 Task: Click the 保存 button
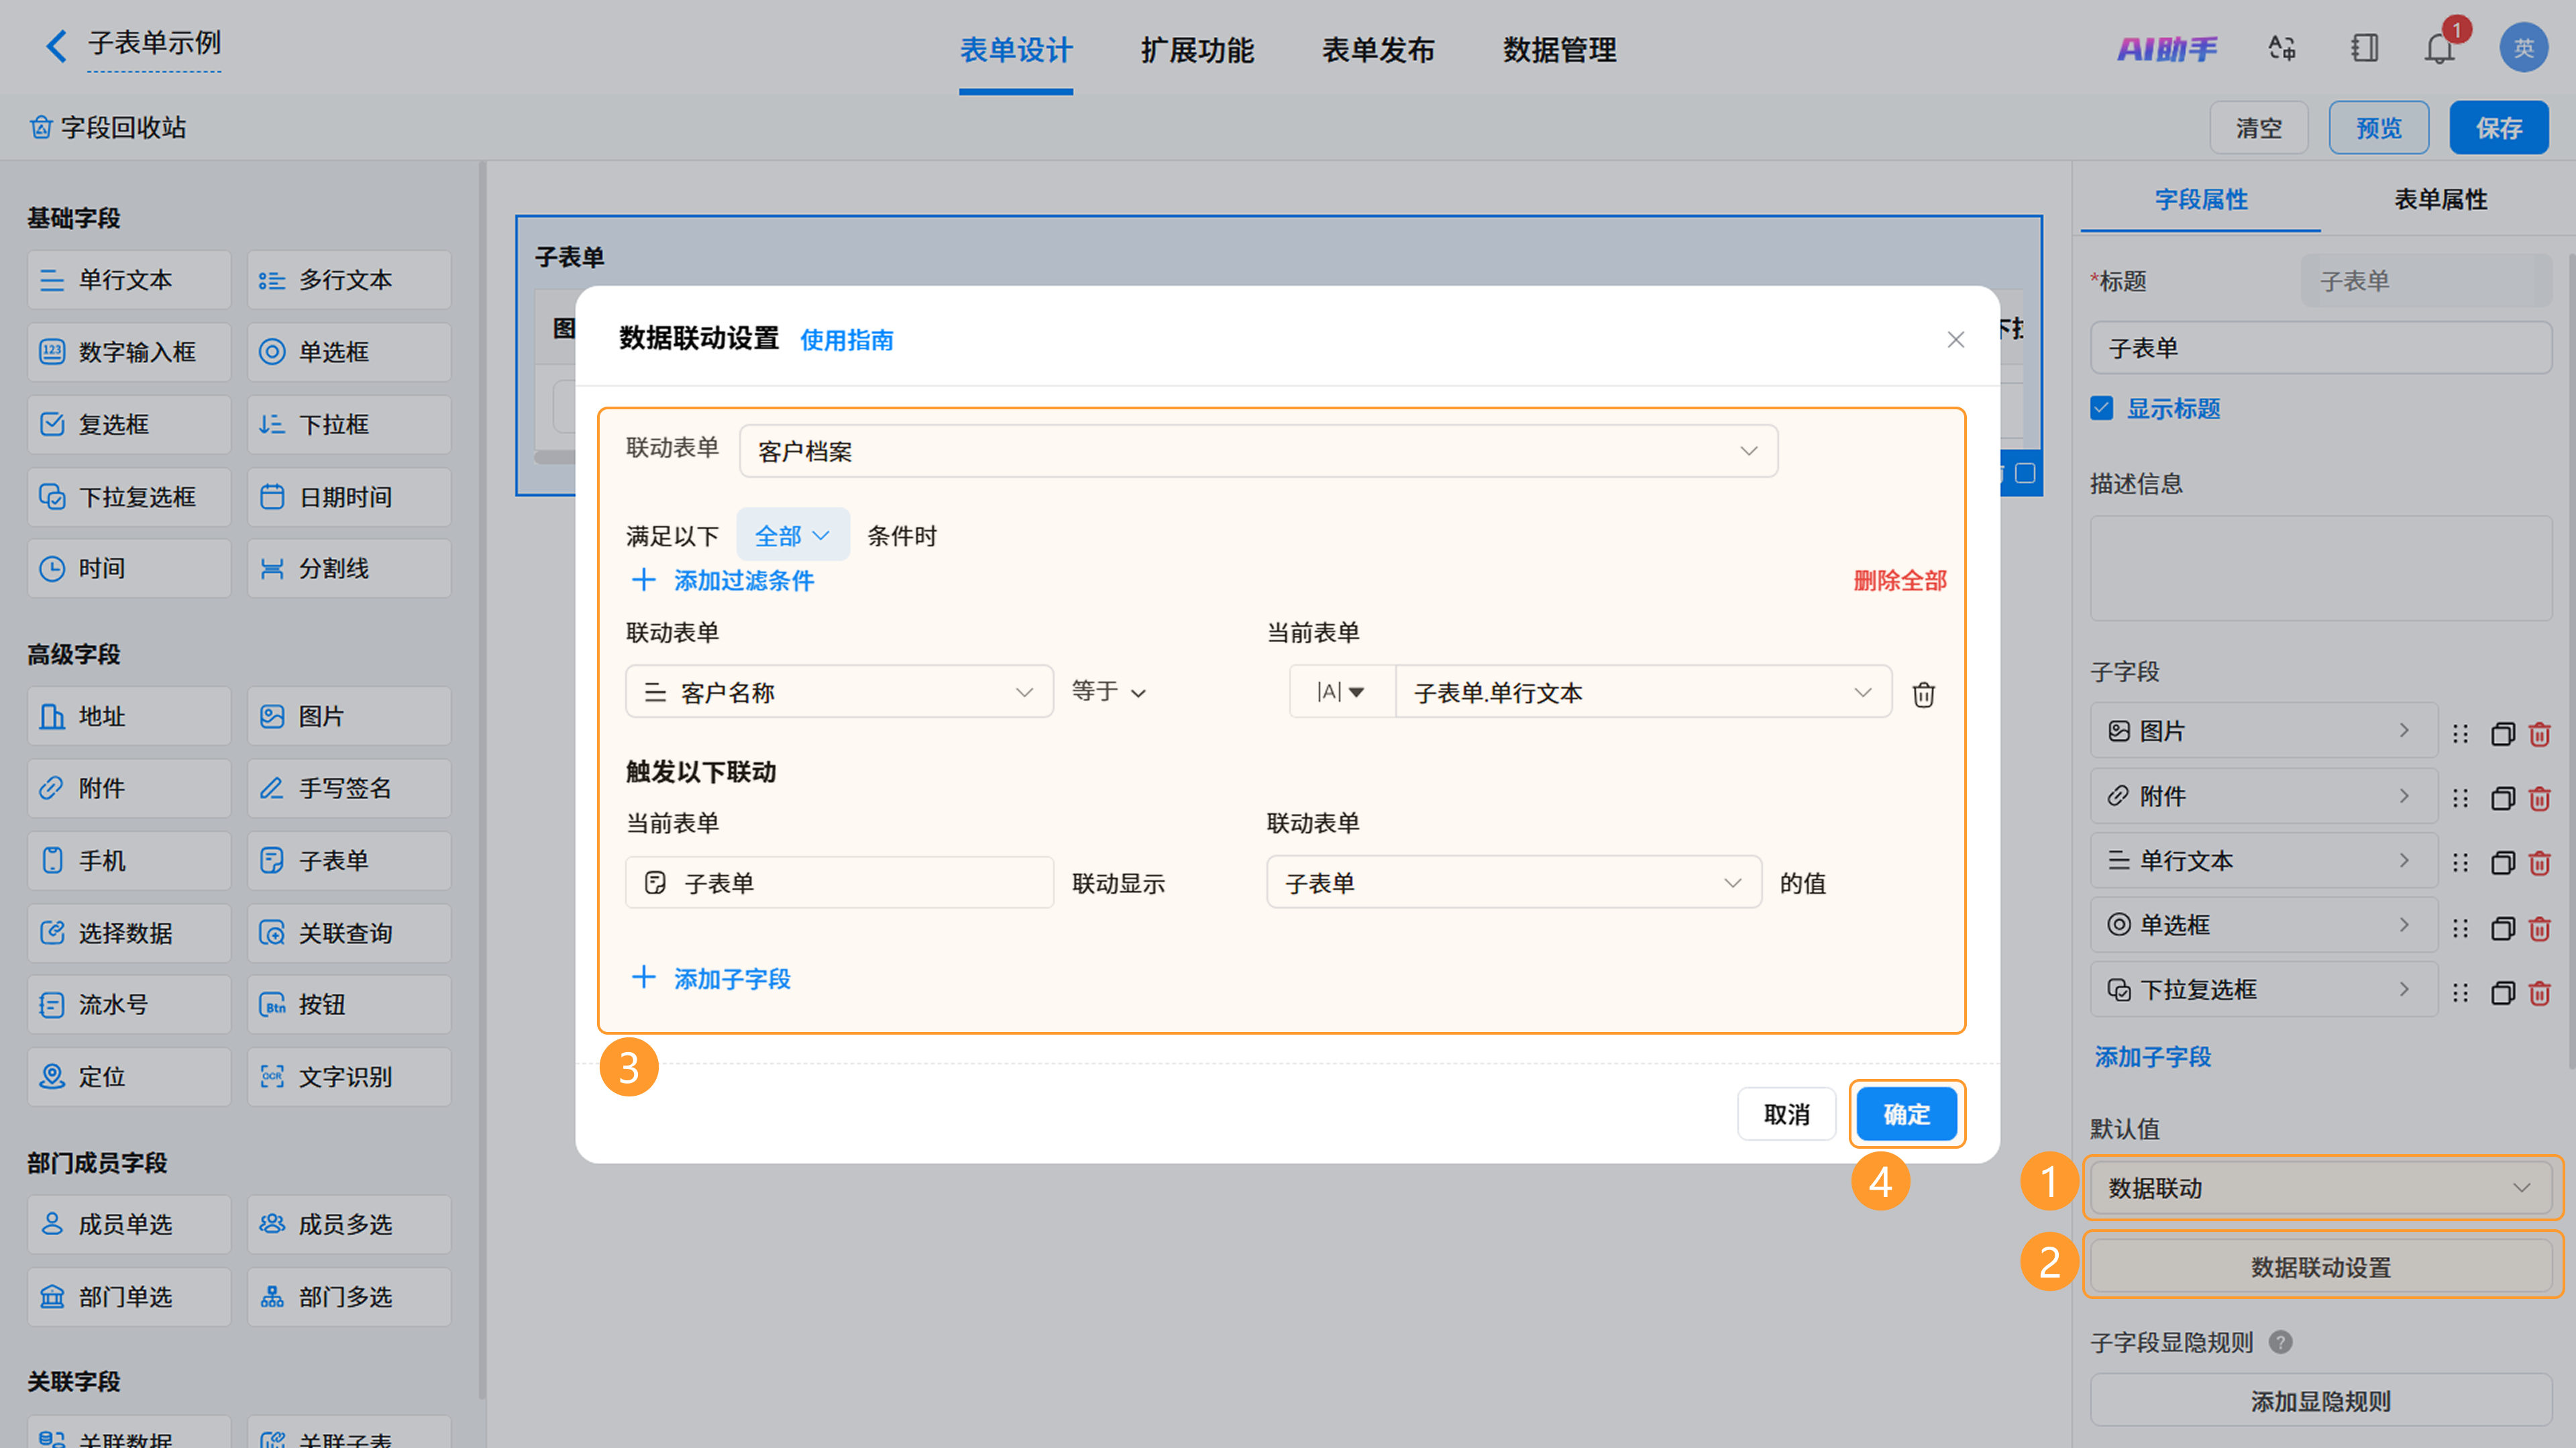point(2498,127)
